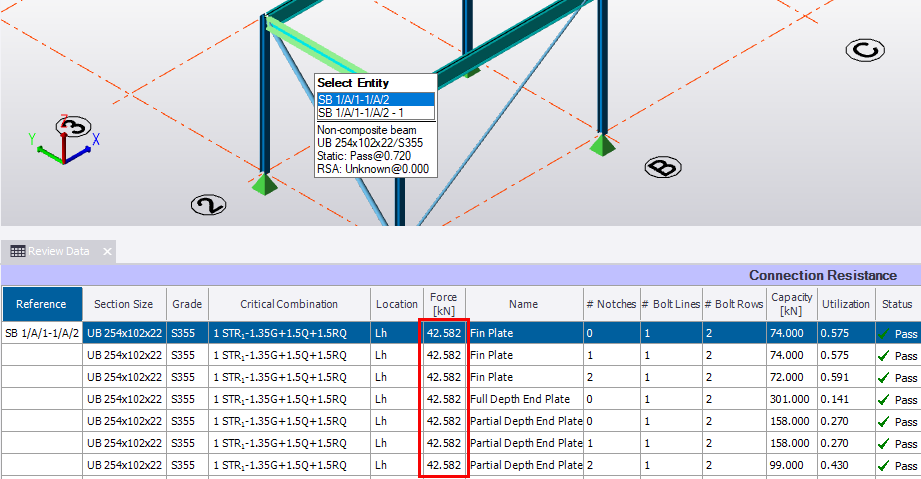Pick "SB 1/A/1-1/A/2 - 1" from entity list
Screen dimensions: 921x479
click(375, 113)
